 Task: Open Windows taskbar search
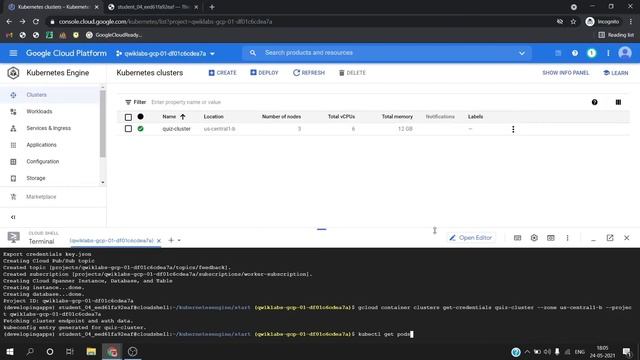(x=30, y=351)
